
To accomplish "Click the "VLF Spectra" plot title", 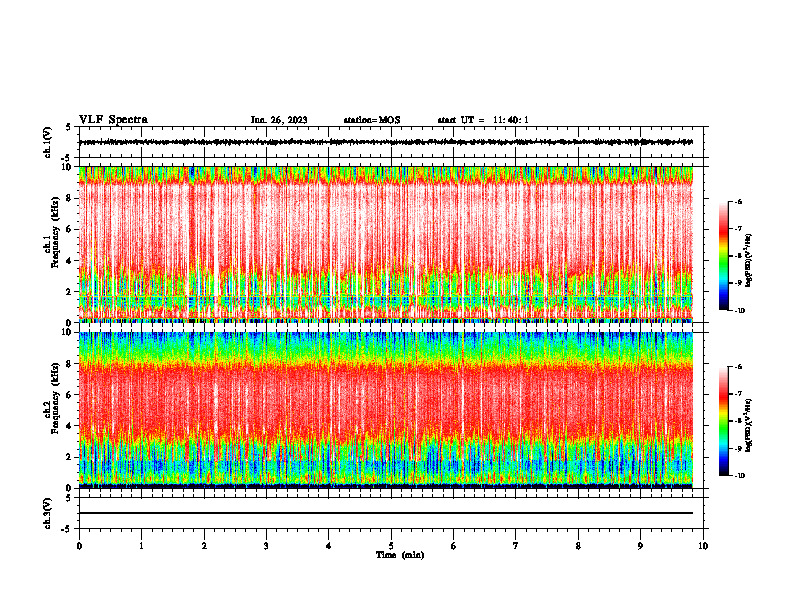I will (x=113, y=120).
